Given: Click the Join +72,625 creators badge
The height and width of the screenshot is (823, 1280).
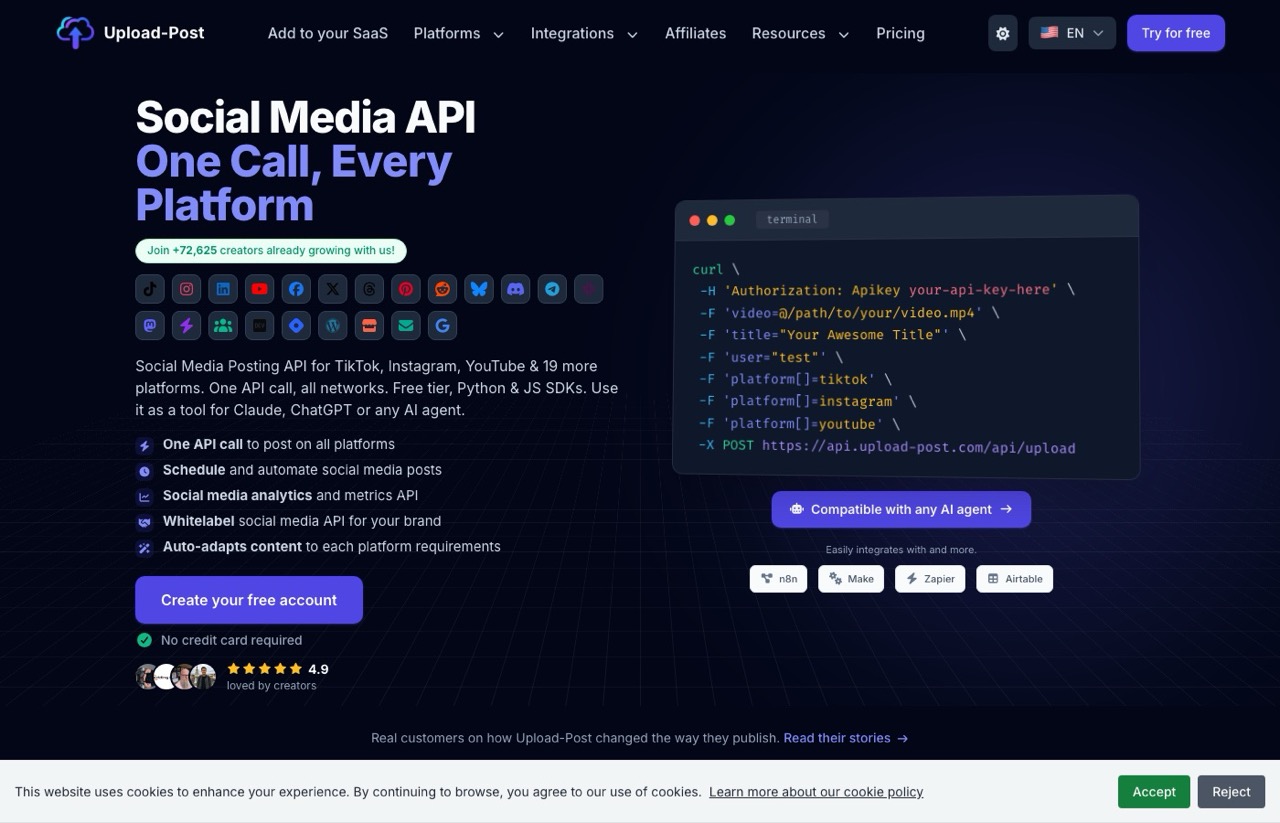Looking at the screenshot, I should [271, 251].
